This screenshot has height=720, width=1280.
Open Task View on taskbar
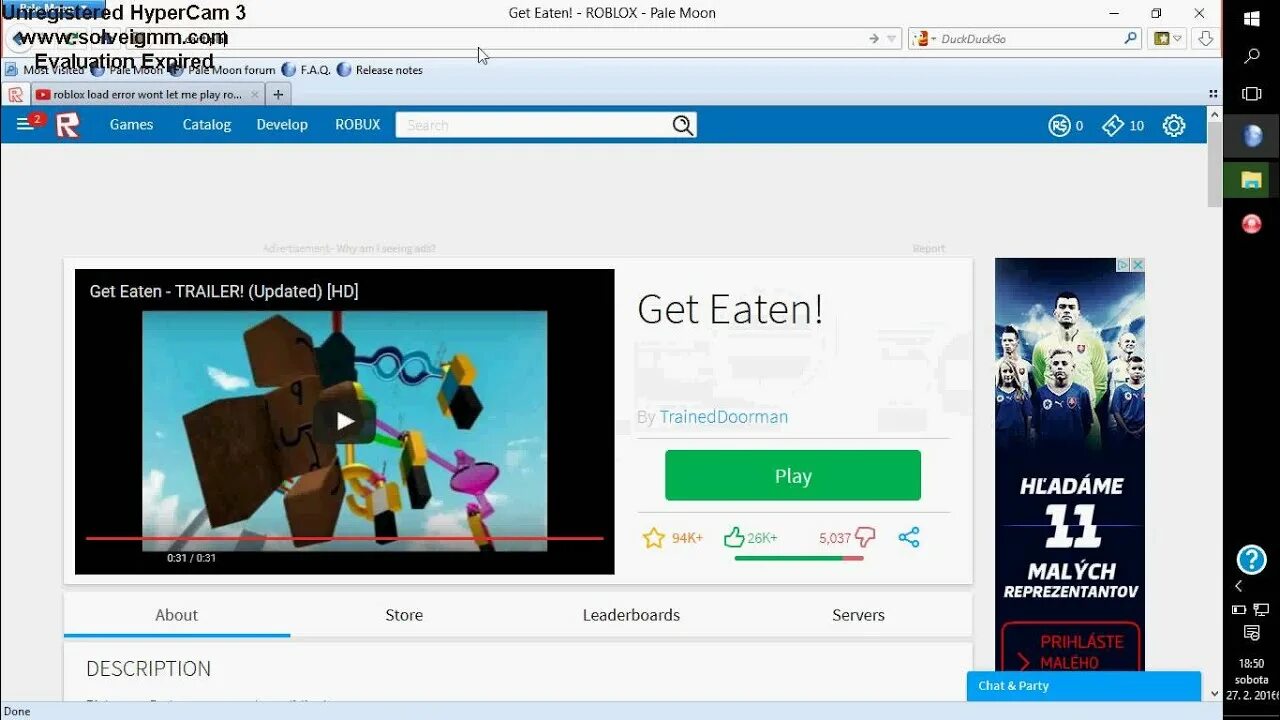(1251, 94)
